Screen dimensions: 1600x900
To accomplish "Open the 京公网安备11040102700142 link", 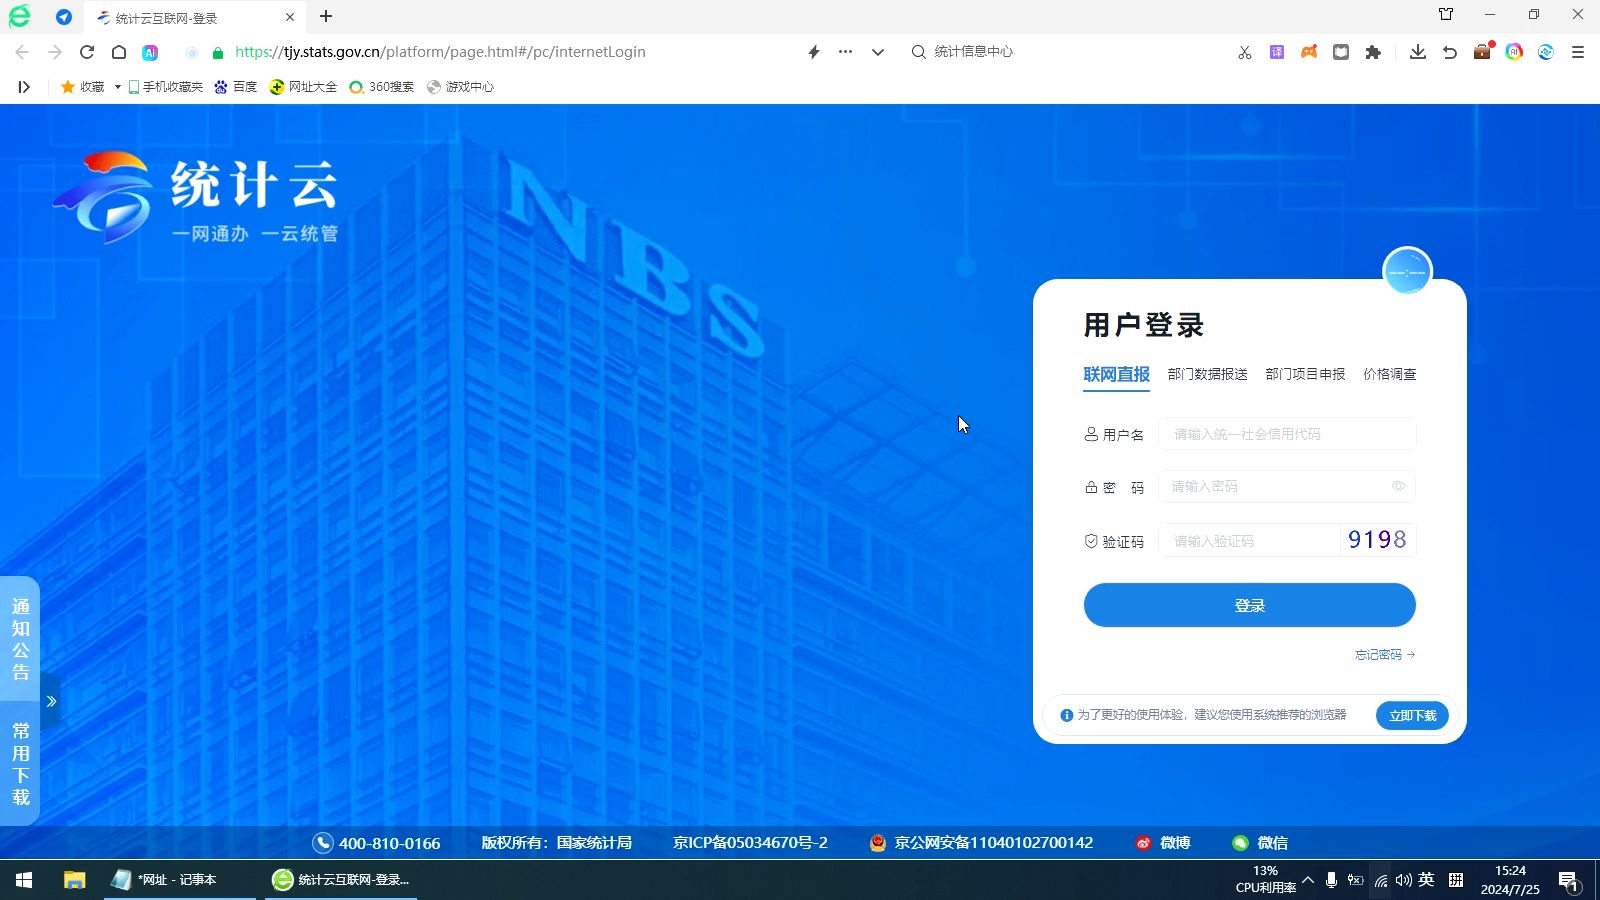I will pyautogui.click(x=981, y=843).
